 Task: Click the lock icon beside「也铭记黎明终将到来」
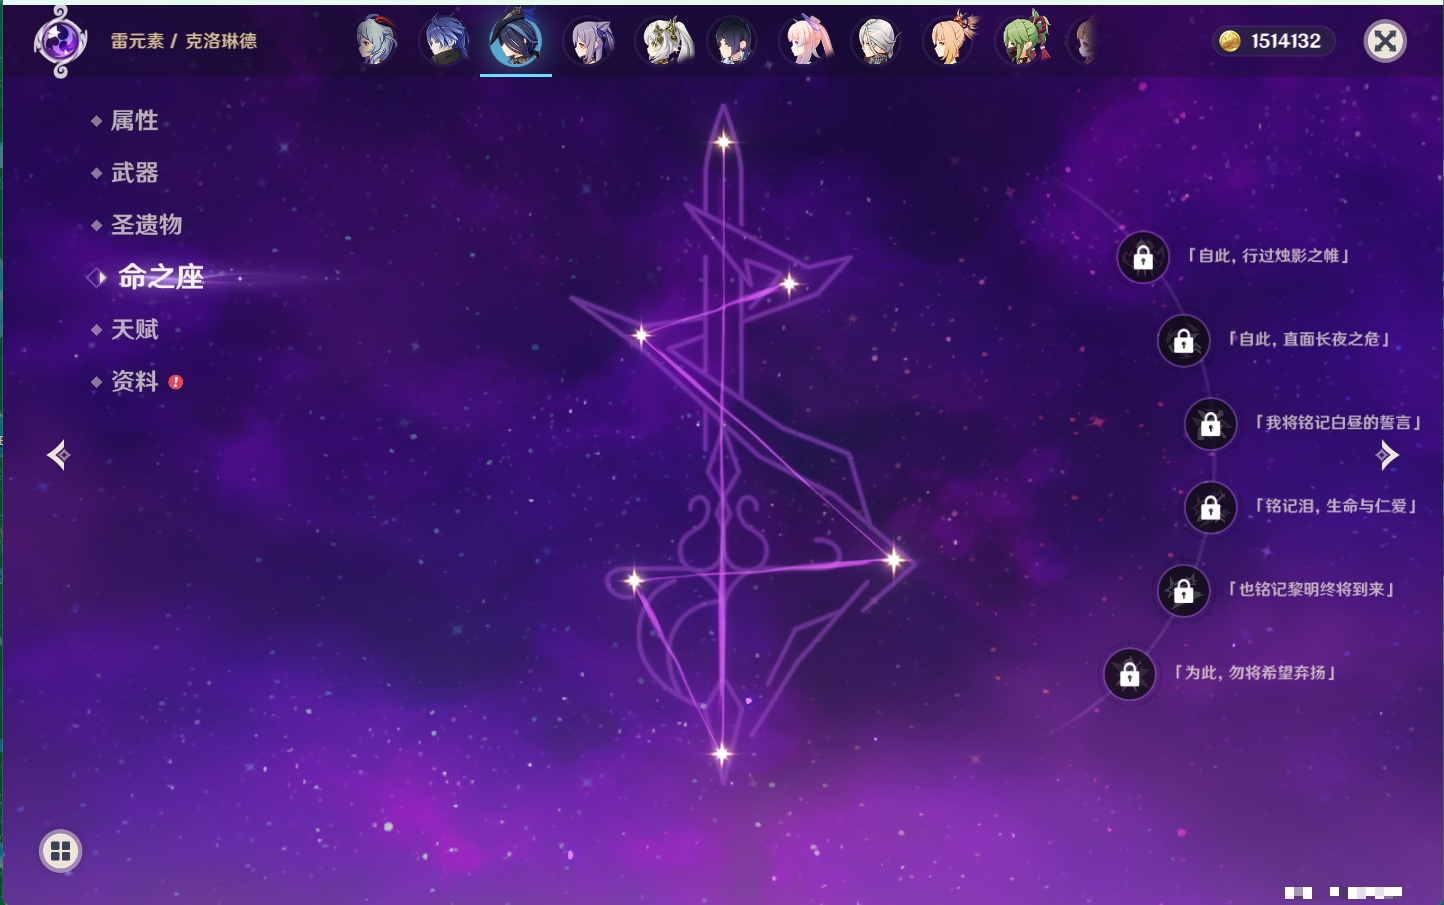click(1183, 591)
